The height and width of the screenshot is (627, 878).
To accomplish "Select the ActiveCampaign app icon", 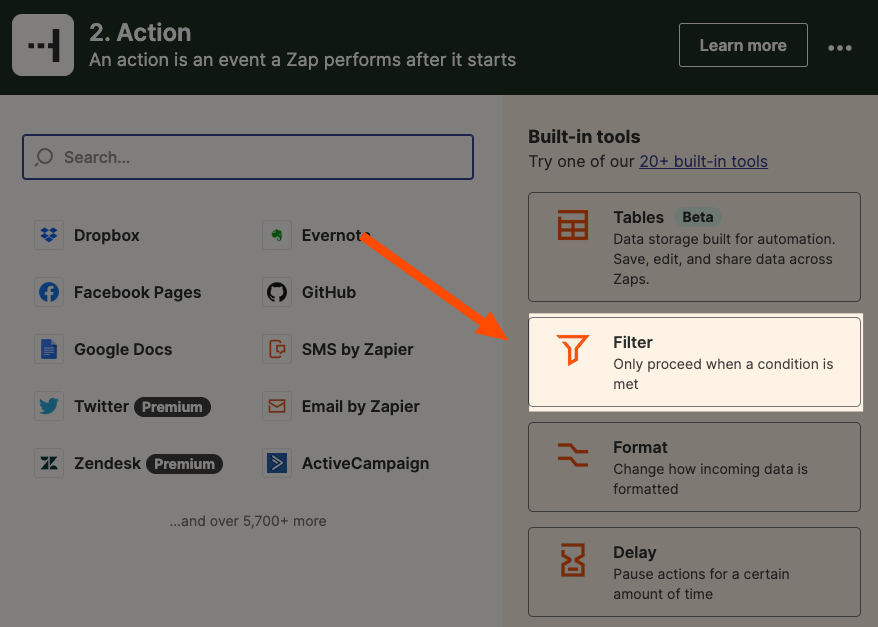I will click(277, 464).
